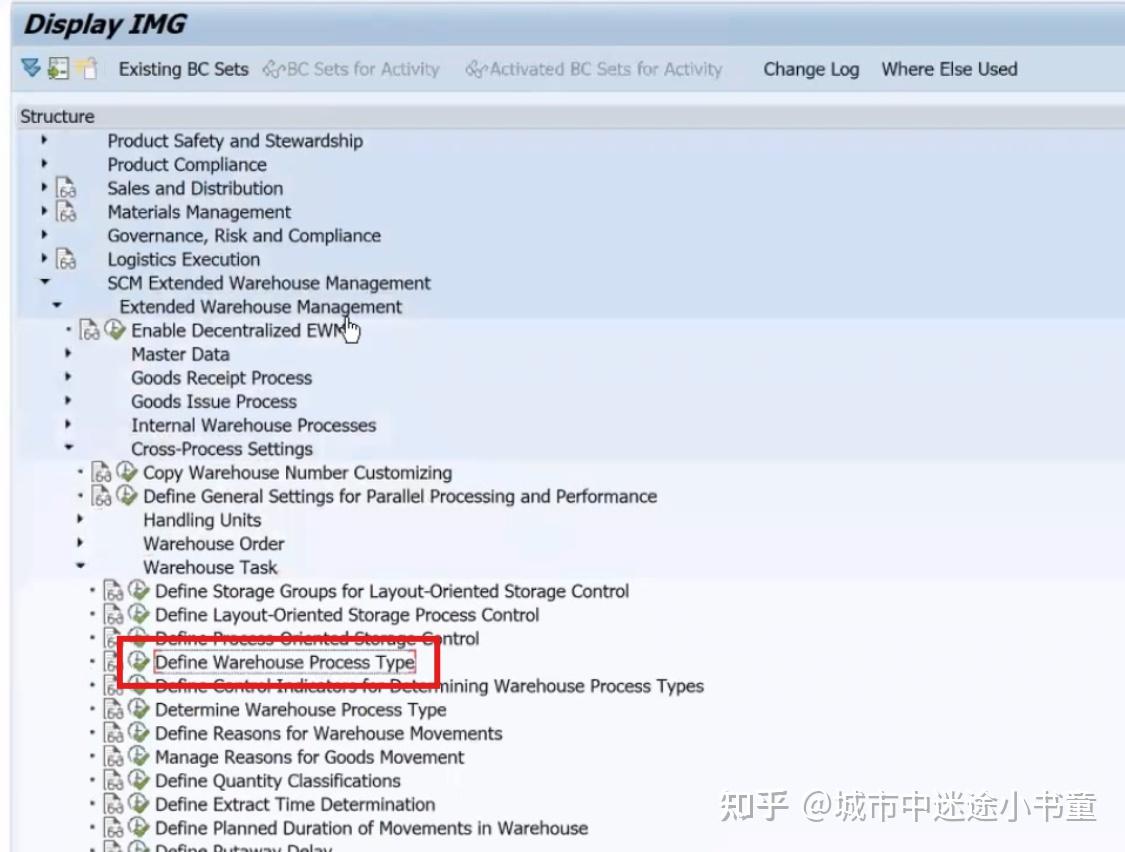Select Manage Reasons for Goods Movement text
The height and width of the screenshot is (852, 1125).
(309, 757)
